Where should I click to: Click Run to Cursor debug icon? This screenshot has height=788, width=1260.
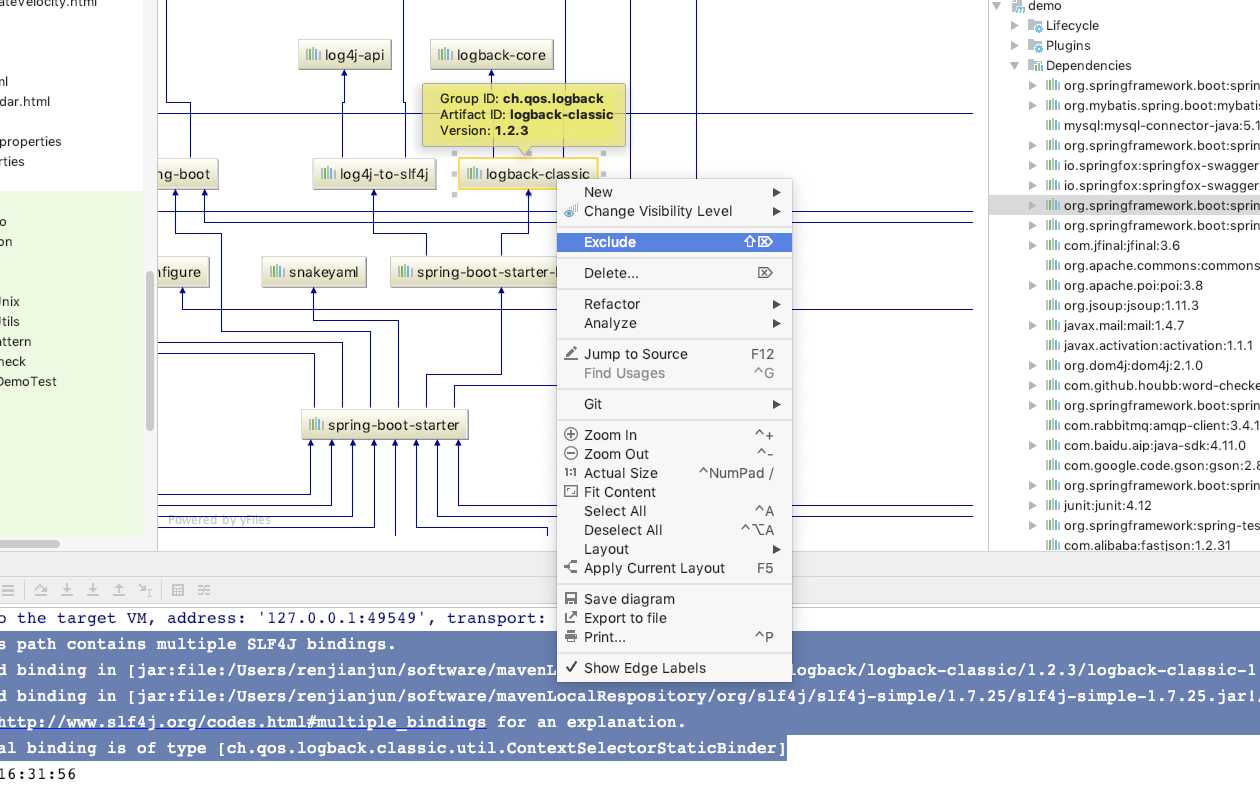click(x=145, y=590)
